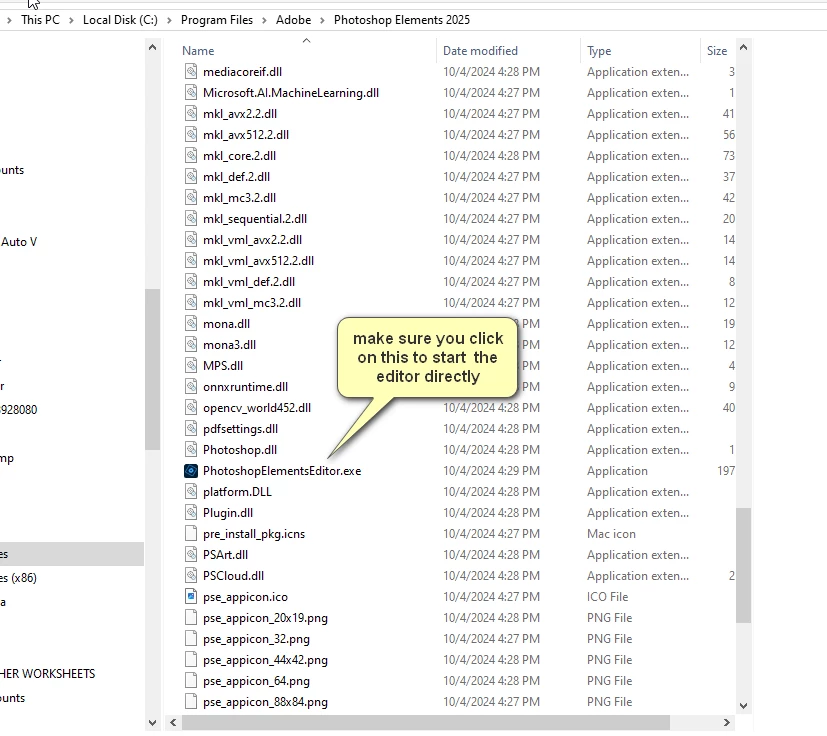
Task: Select pse_appicon_20x19.png file name
Action: pos(265,618)
